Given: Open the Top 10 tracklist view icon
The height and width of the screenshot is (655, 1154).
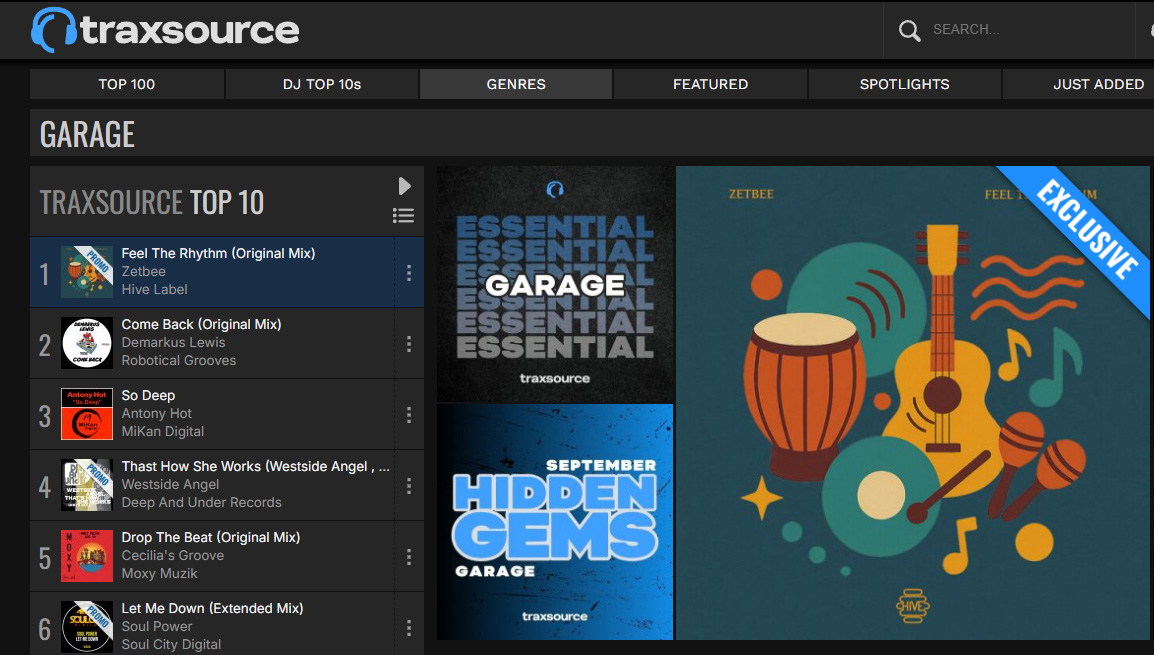Looking at the screenshot, I should point(404,215).
